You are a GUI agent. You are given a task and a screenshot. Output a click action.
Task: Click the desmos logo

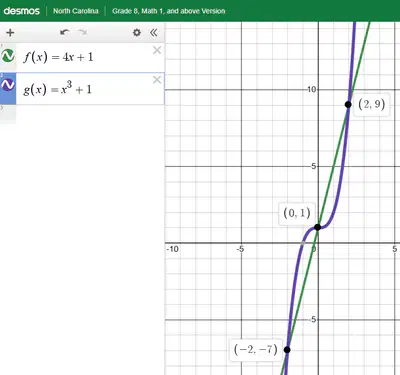point(22,11)
